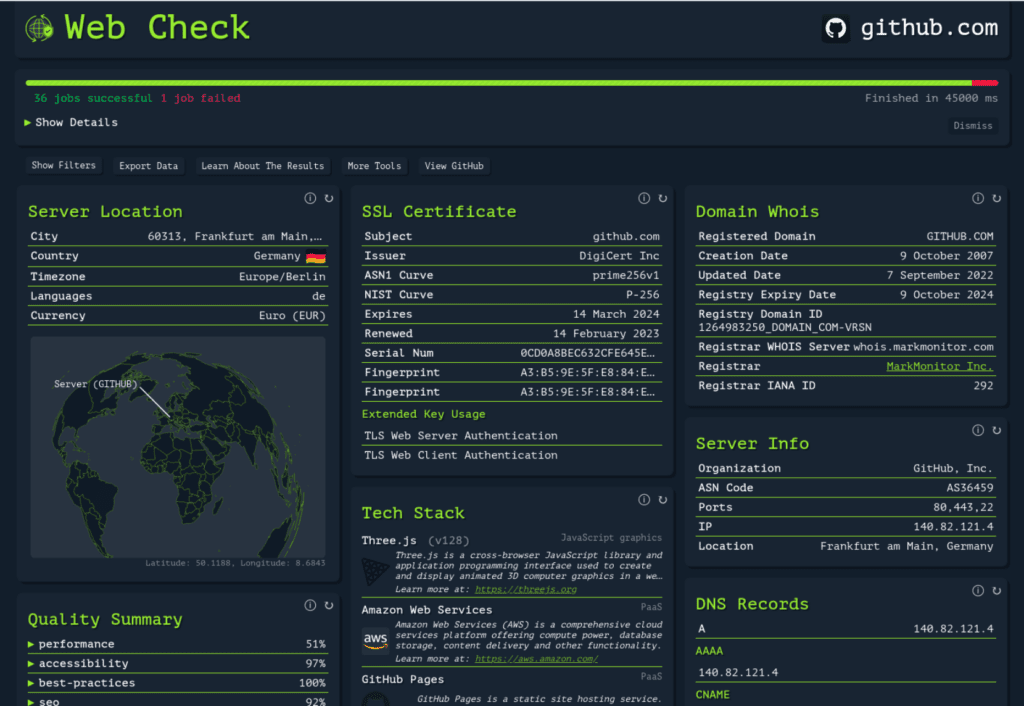Click the Finished in 45000 ms text
This screenshot has width=1024, height=706.
pos(931,98)
